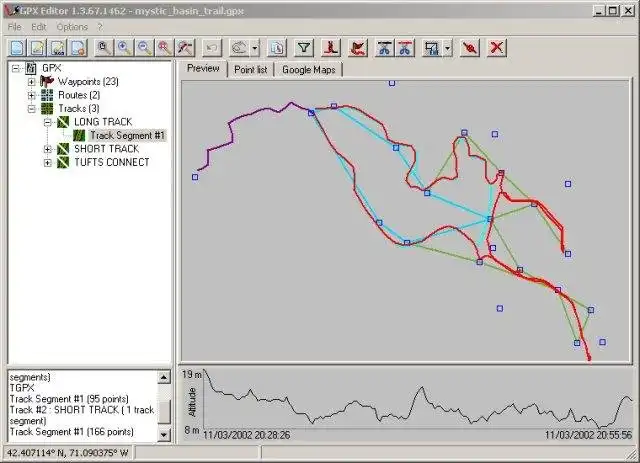Image resolution: width=640 pixels, height=463 pixels.
Task: Select the LONG TRACK tree item
Action: tap(103, 122)
